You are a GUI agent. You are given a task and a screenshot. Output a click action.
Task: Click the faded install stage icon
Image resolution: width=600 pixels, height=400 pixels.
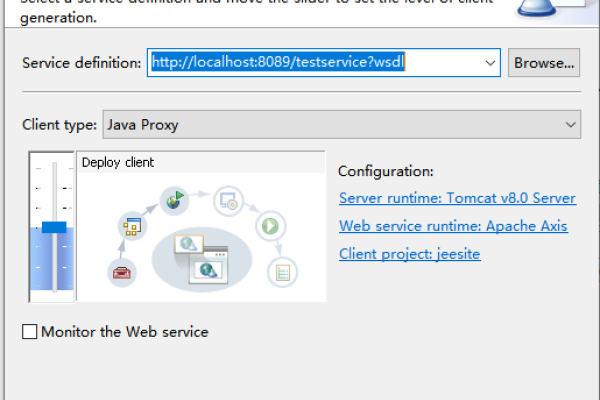pos(228,201)
